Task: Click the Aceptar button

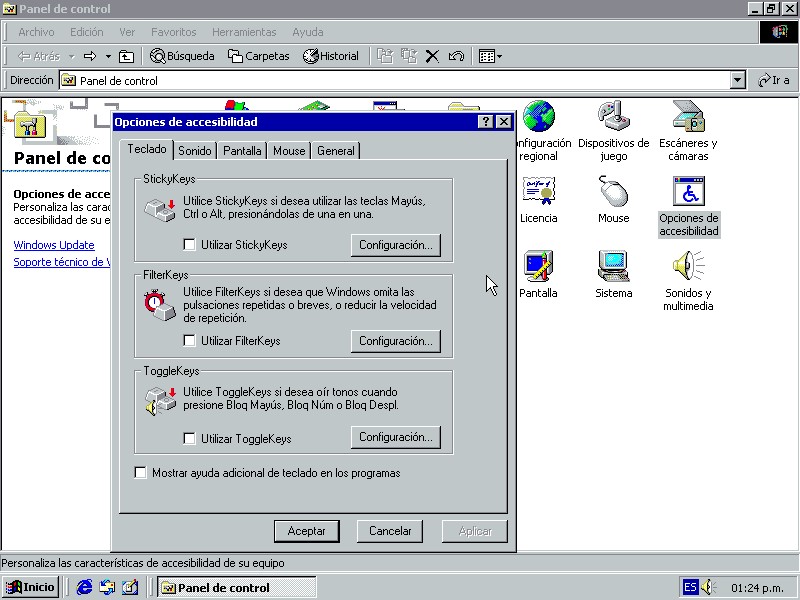Action: 307,531
